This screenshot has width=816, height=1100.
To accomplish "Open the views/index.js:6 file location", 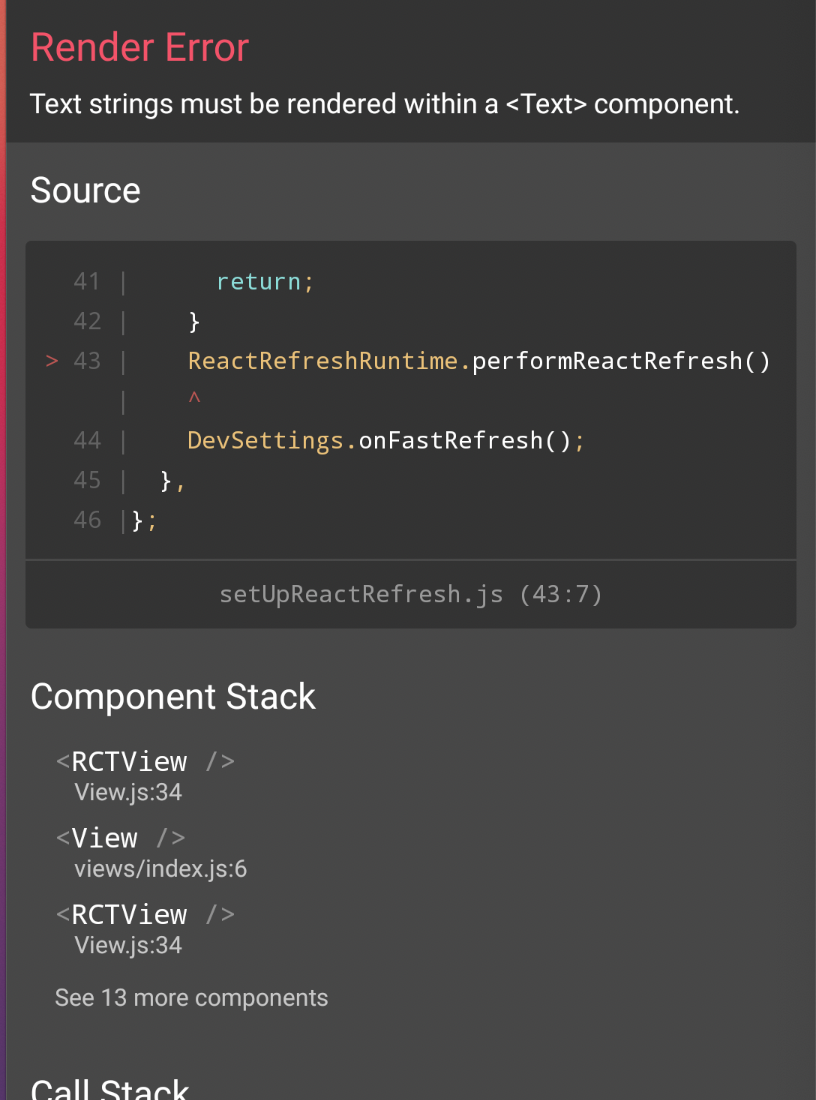I will click(x=160, y=869).
